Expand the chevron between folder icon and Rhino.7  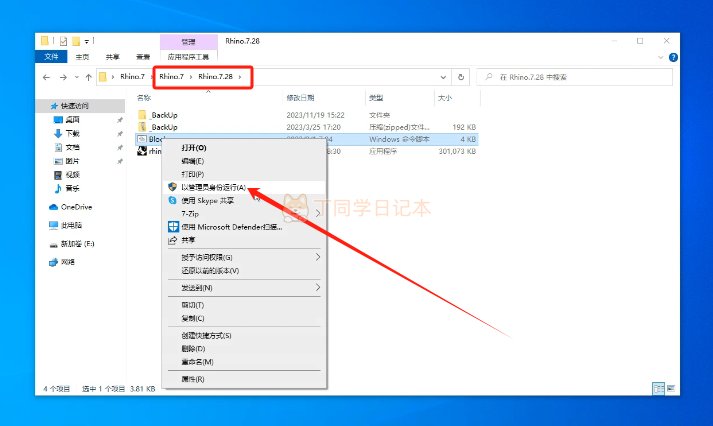pyautogui.click(x=113, y=77)
